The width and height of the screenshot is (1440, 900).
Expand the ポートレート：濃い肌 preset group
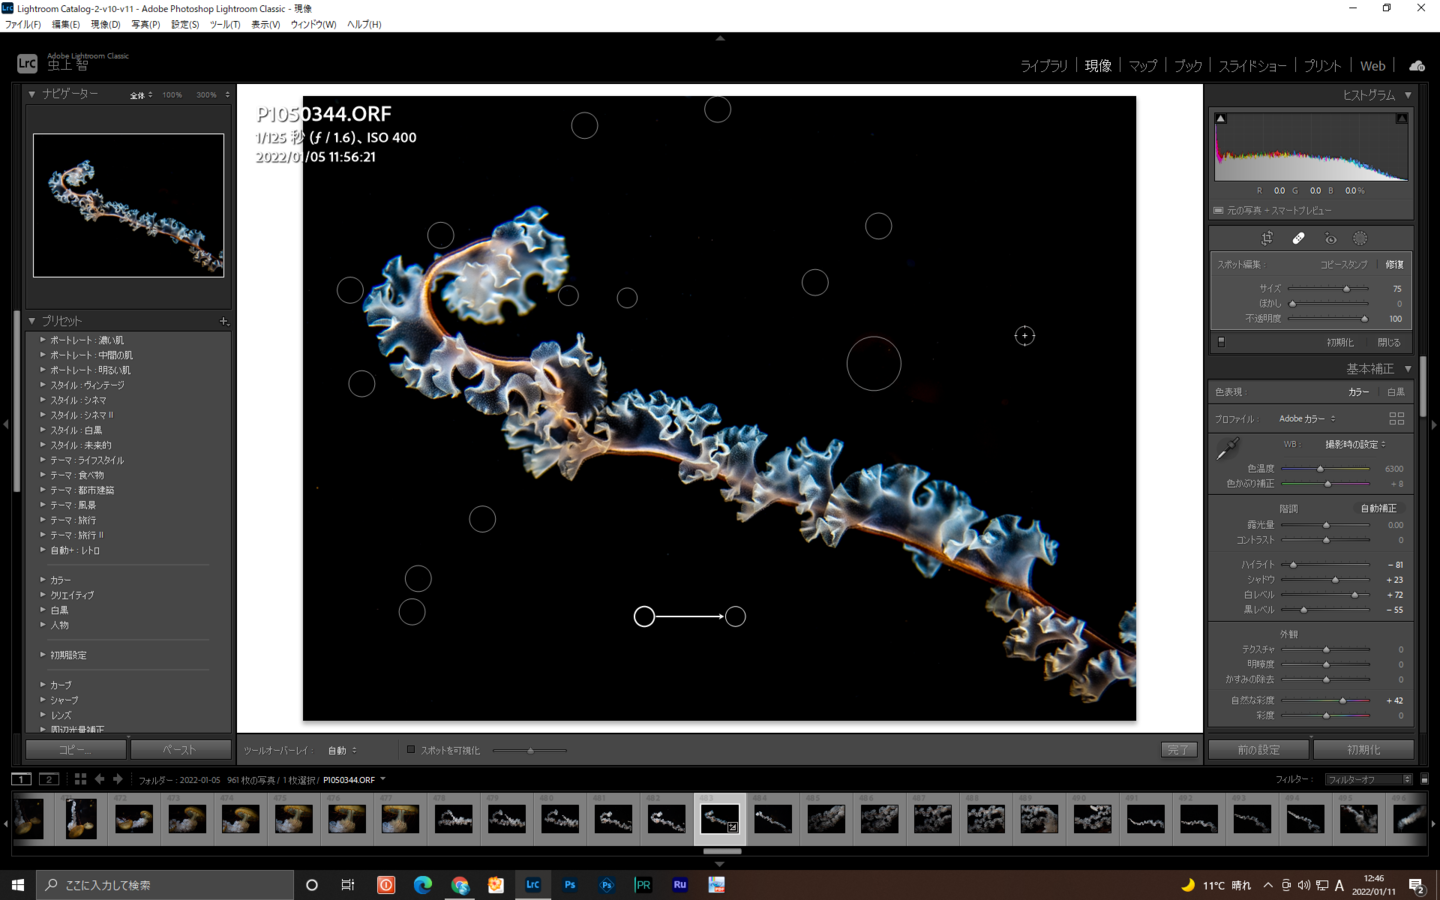coord(43,340)
